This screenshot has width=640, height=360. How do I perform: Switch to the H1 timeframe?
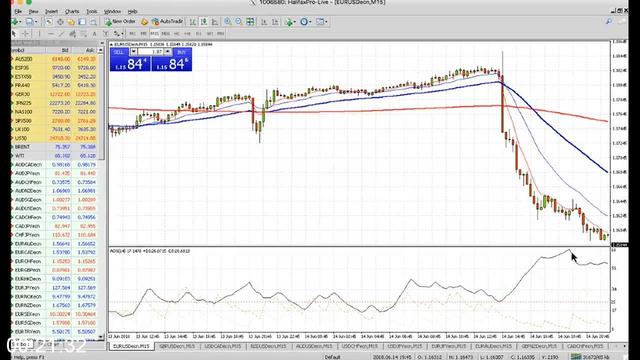click(x=176, y=33)
